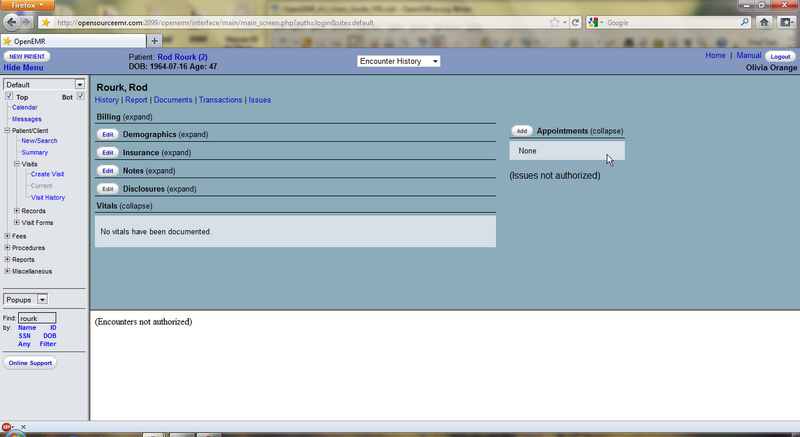Image resolution: width=800 pixels, height=437 pixels.
Task: Click the Firefox home icon
Action: (764, 22)
